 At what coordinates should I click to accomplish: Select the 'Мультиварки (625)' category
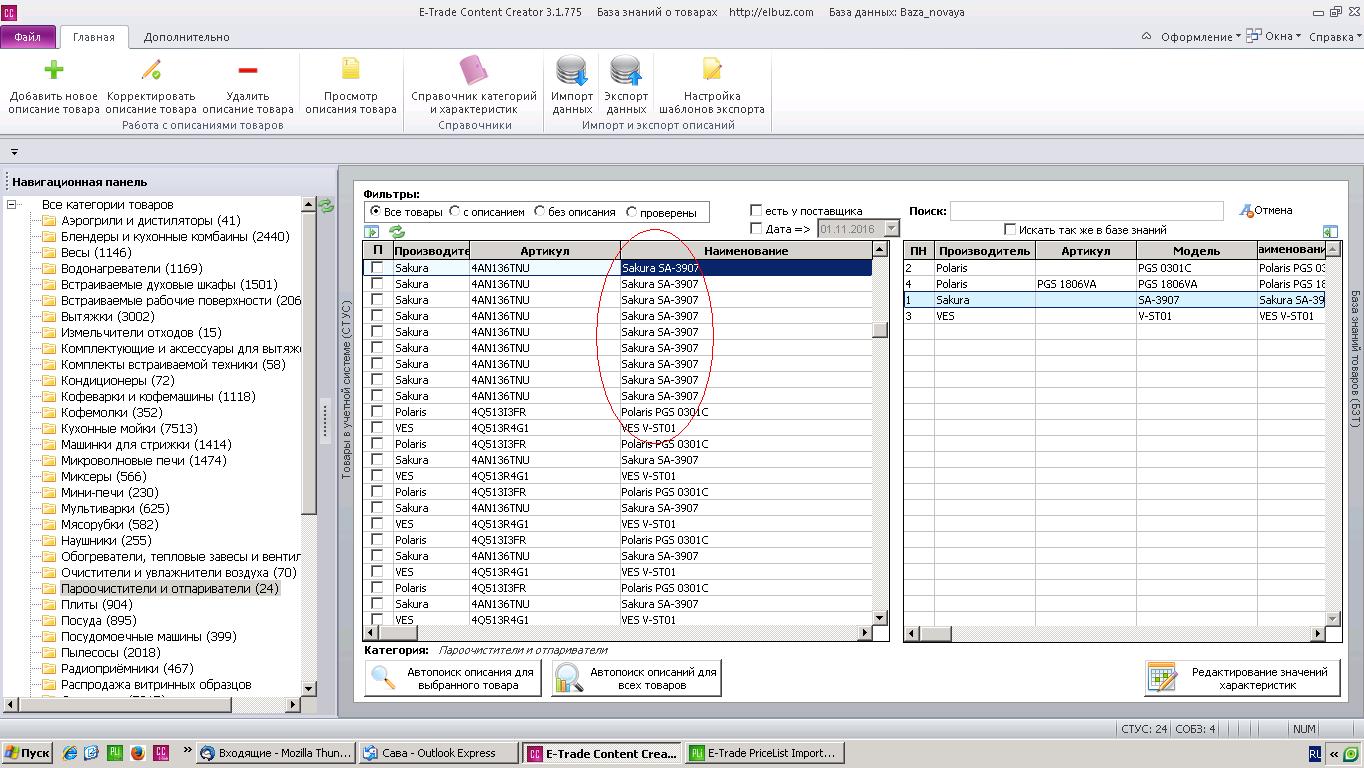click(115, 508)
